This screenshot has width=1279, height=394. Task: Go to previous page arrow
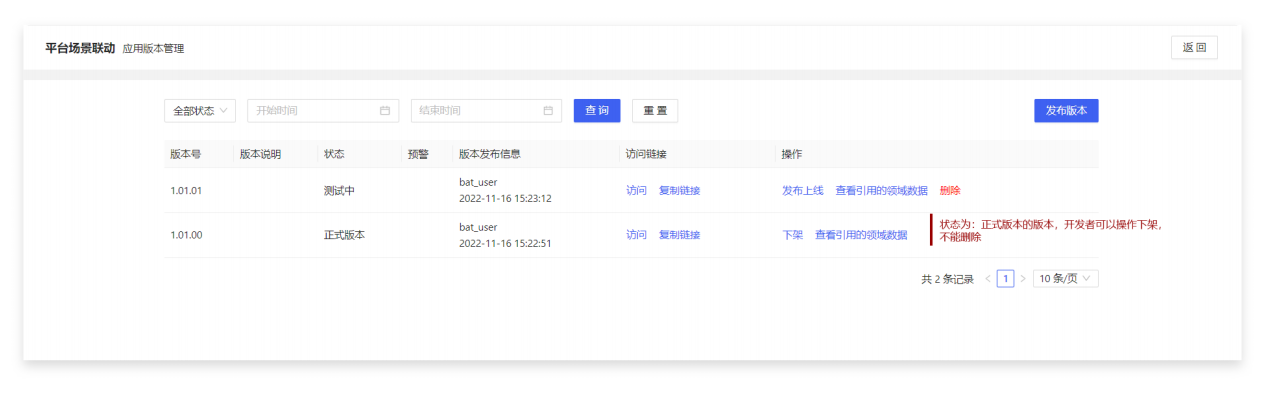(x=988, y=279)
